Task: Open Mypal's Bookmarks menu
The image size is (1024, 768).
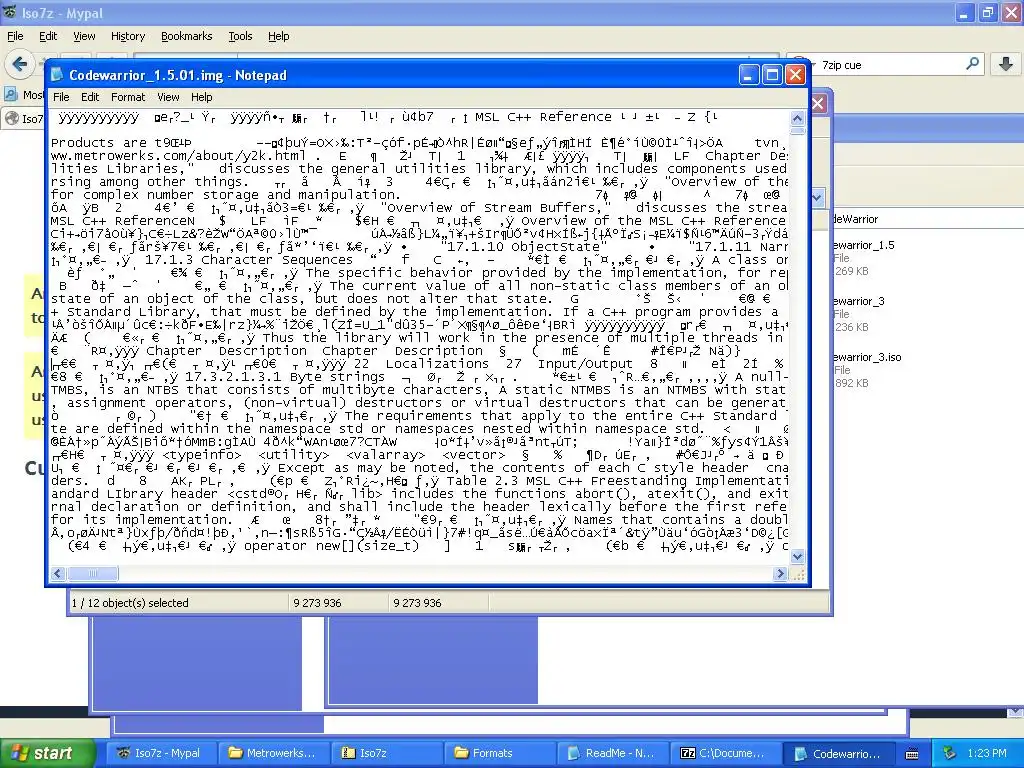Action: (x=186, y=36)
